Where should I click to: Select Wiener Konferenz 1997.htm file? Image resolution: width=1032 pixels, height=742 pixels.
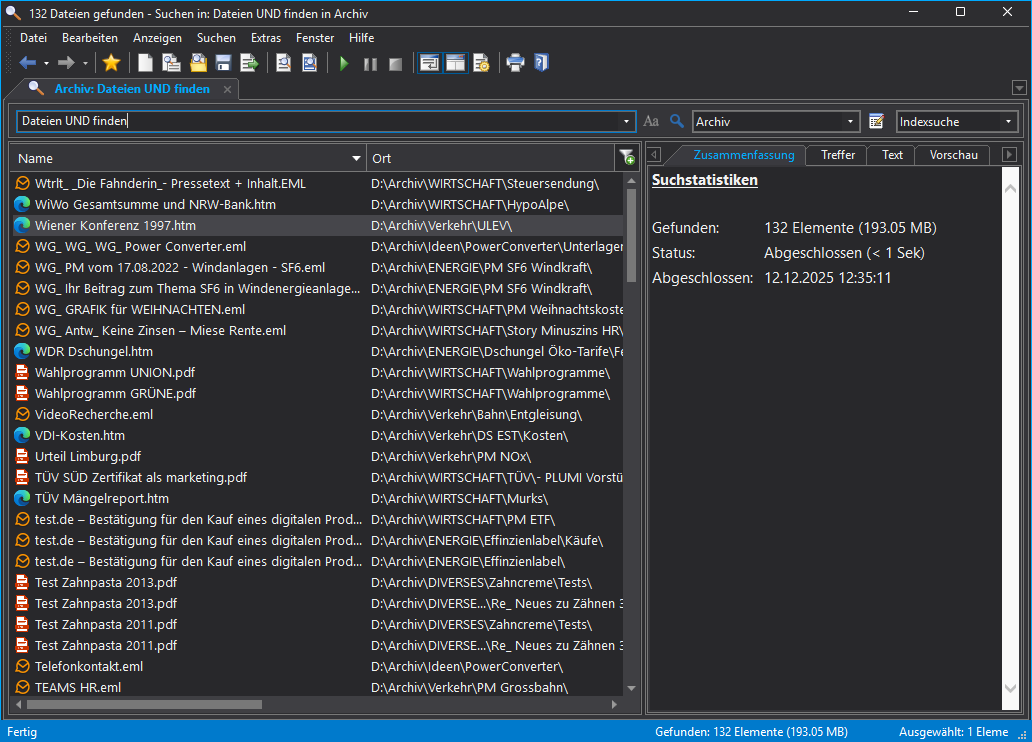(318, 225)
